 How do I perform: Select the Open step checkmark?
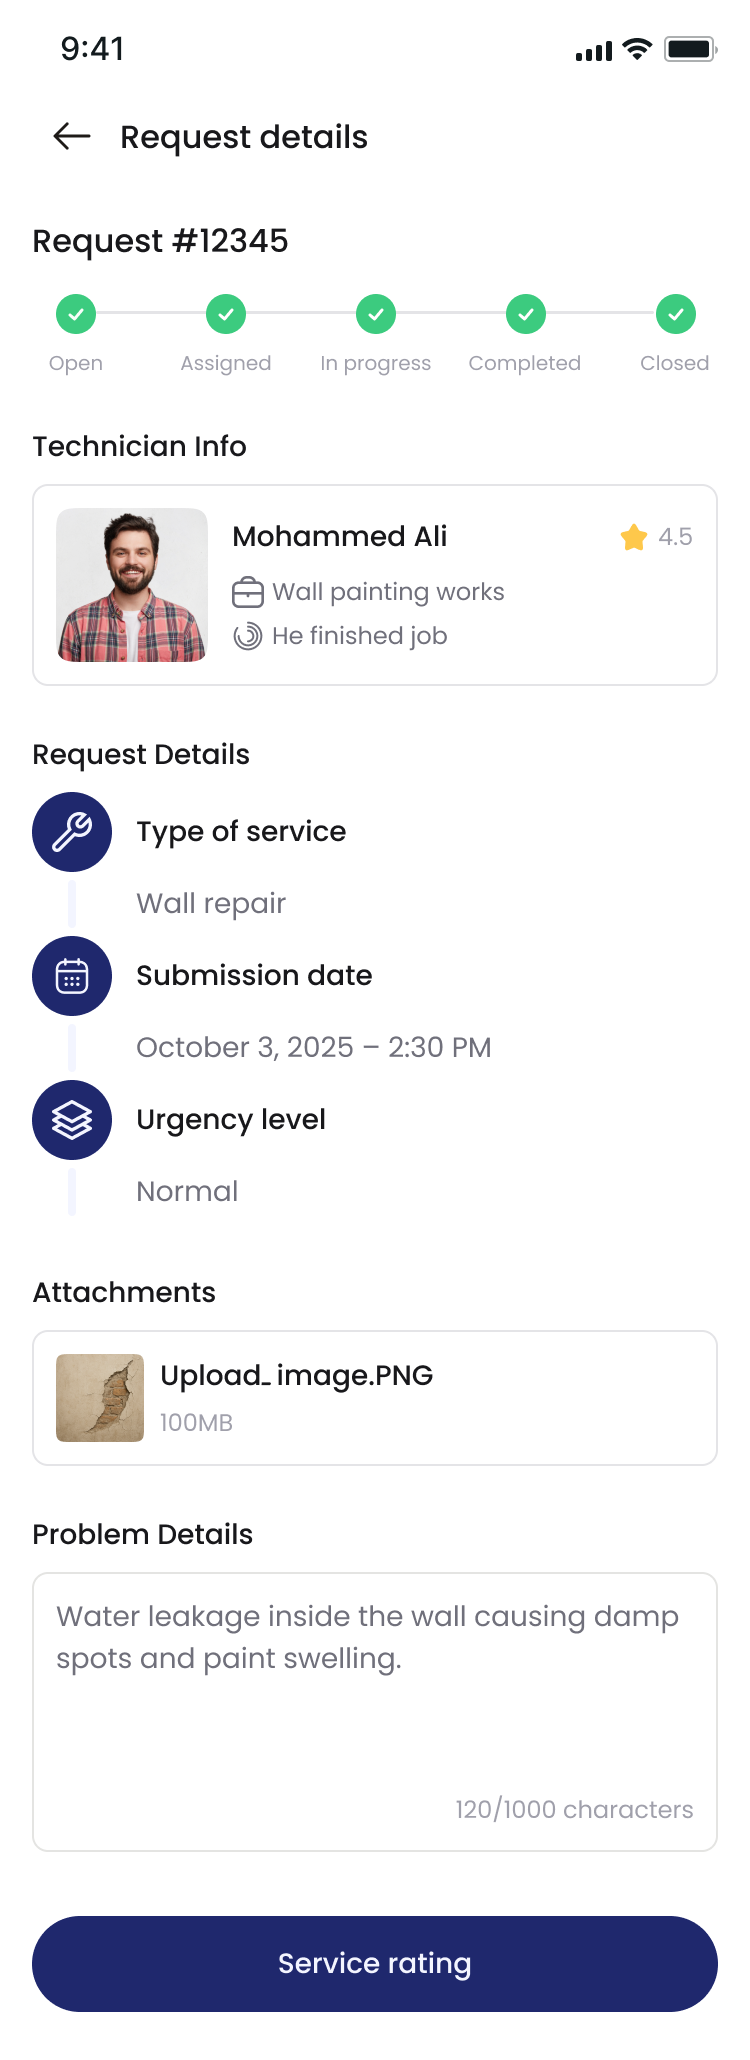point(76,314)
